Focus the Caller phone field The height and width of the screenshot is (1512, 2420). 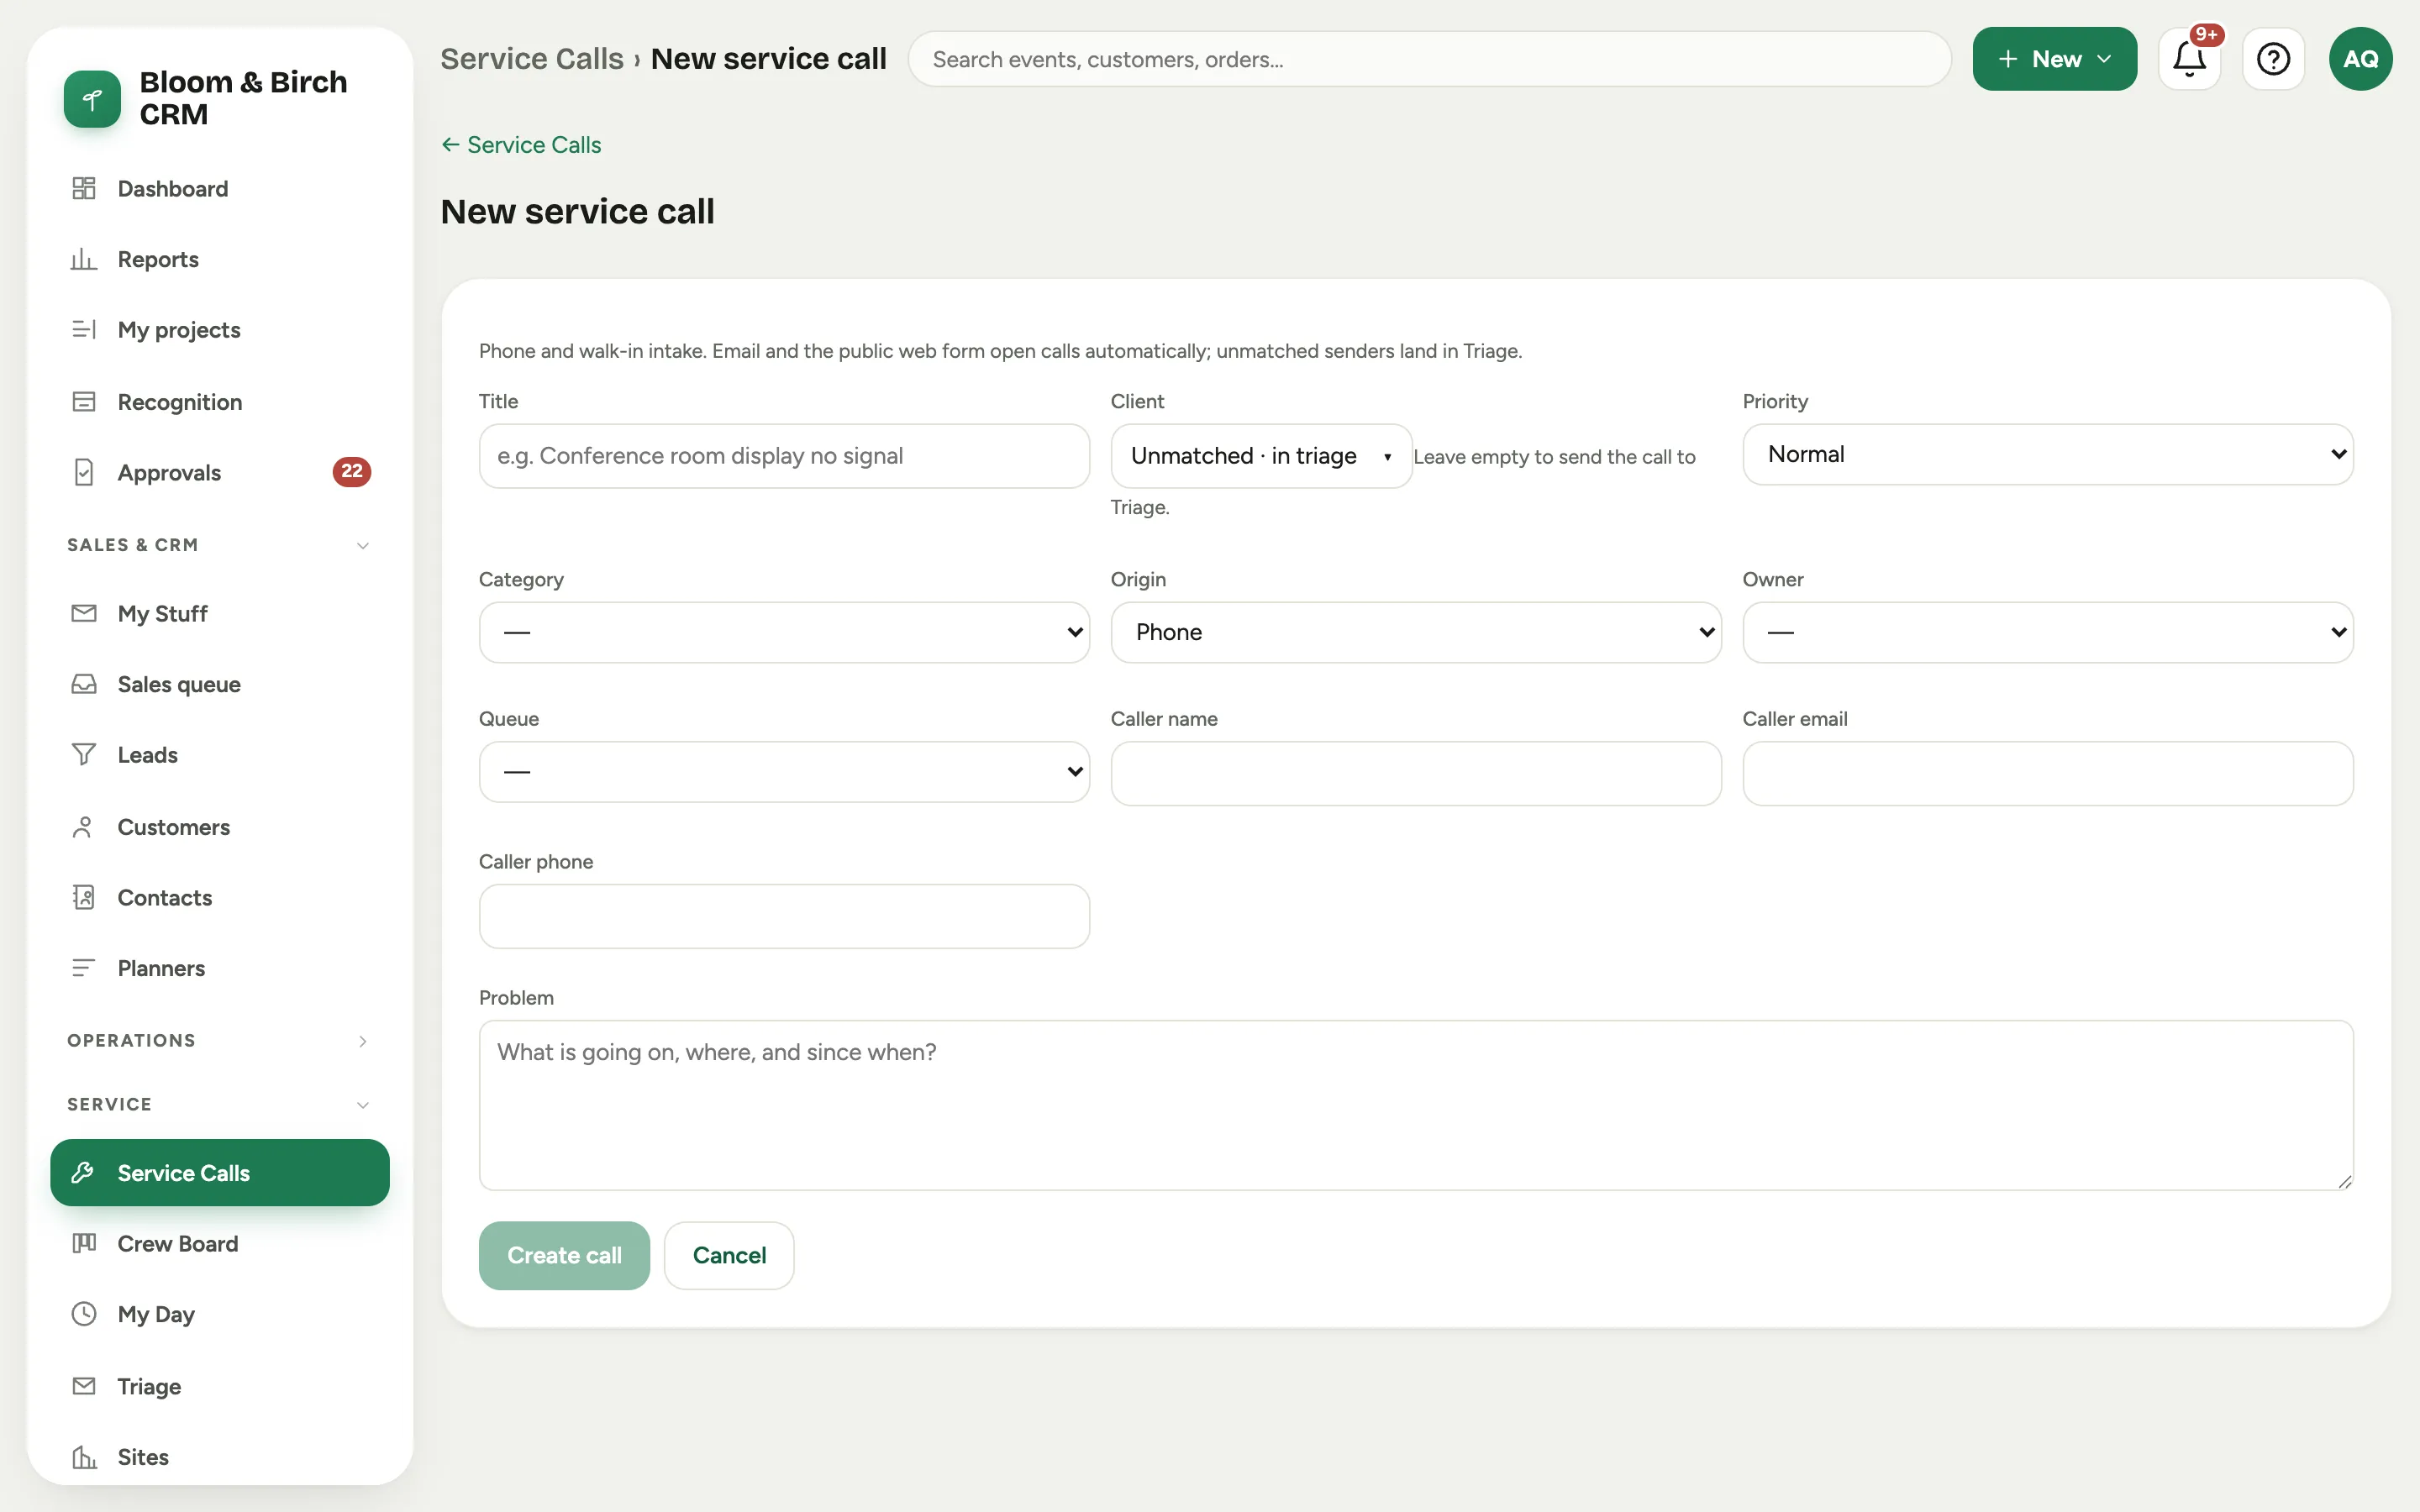(x=784, y=916)
